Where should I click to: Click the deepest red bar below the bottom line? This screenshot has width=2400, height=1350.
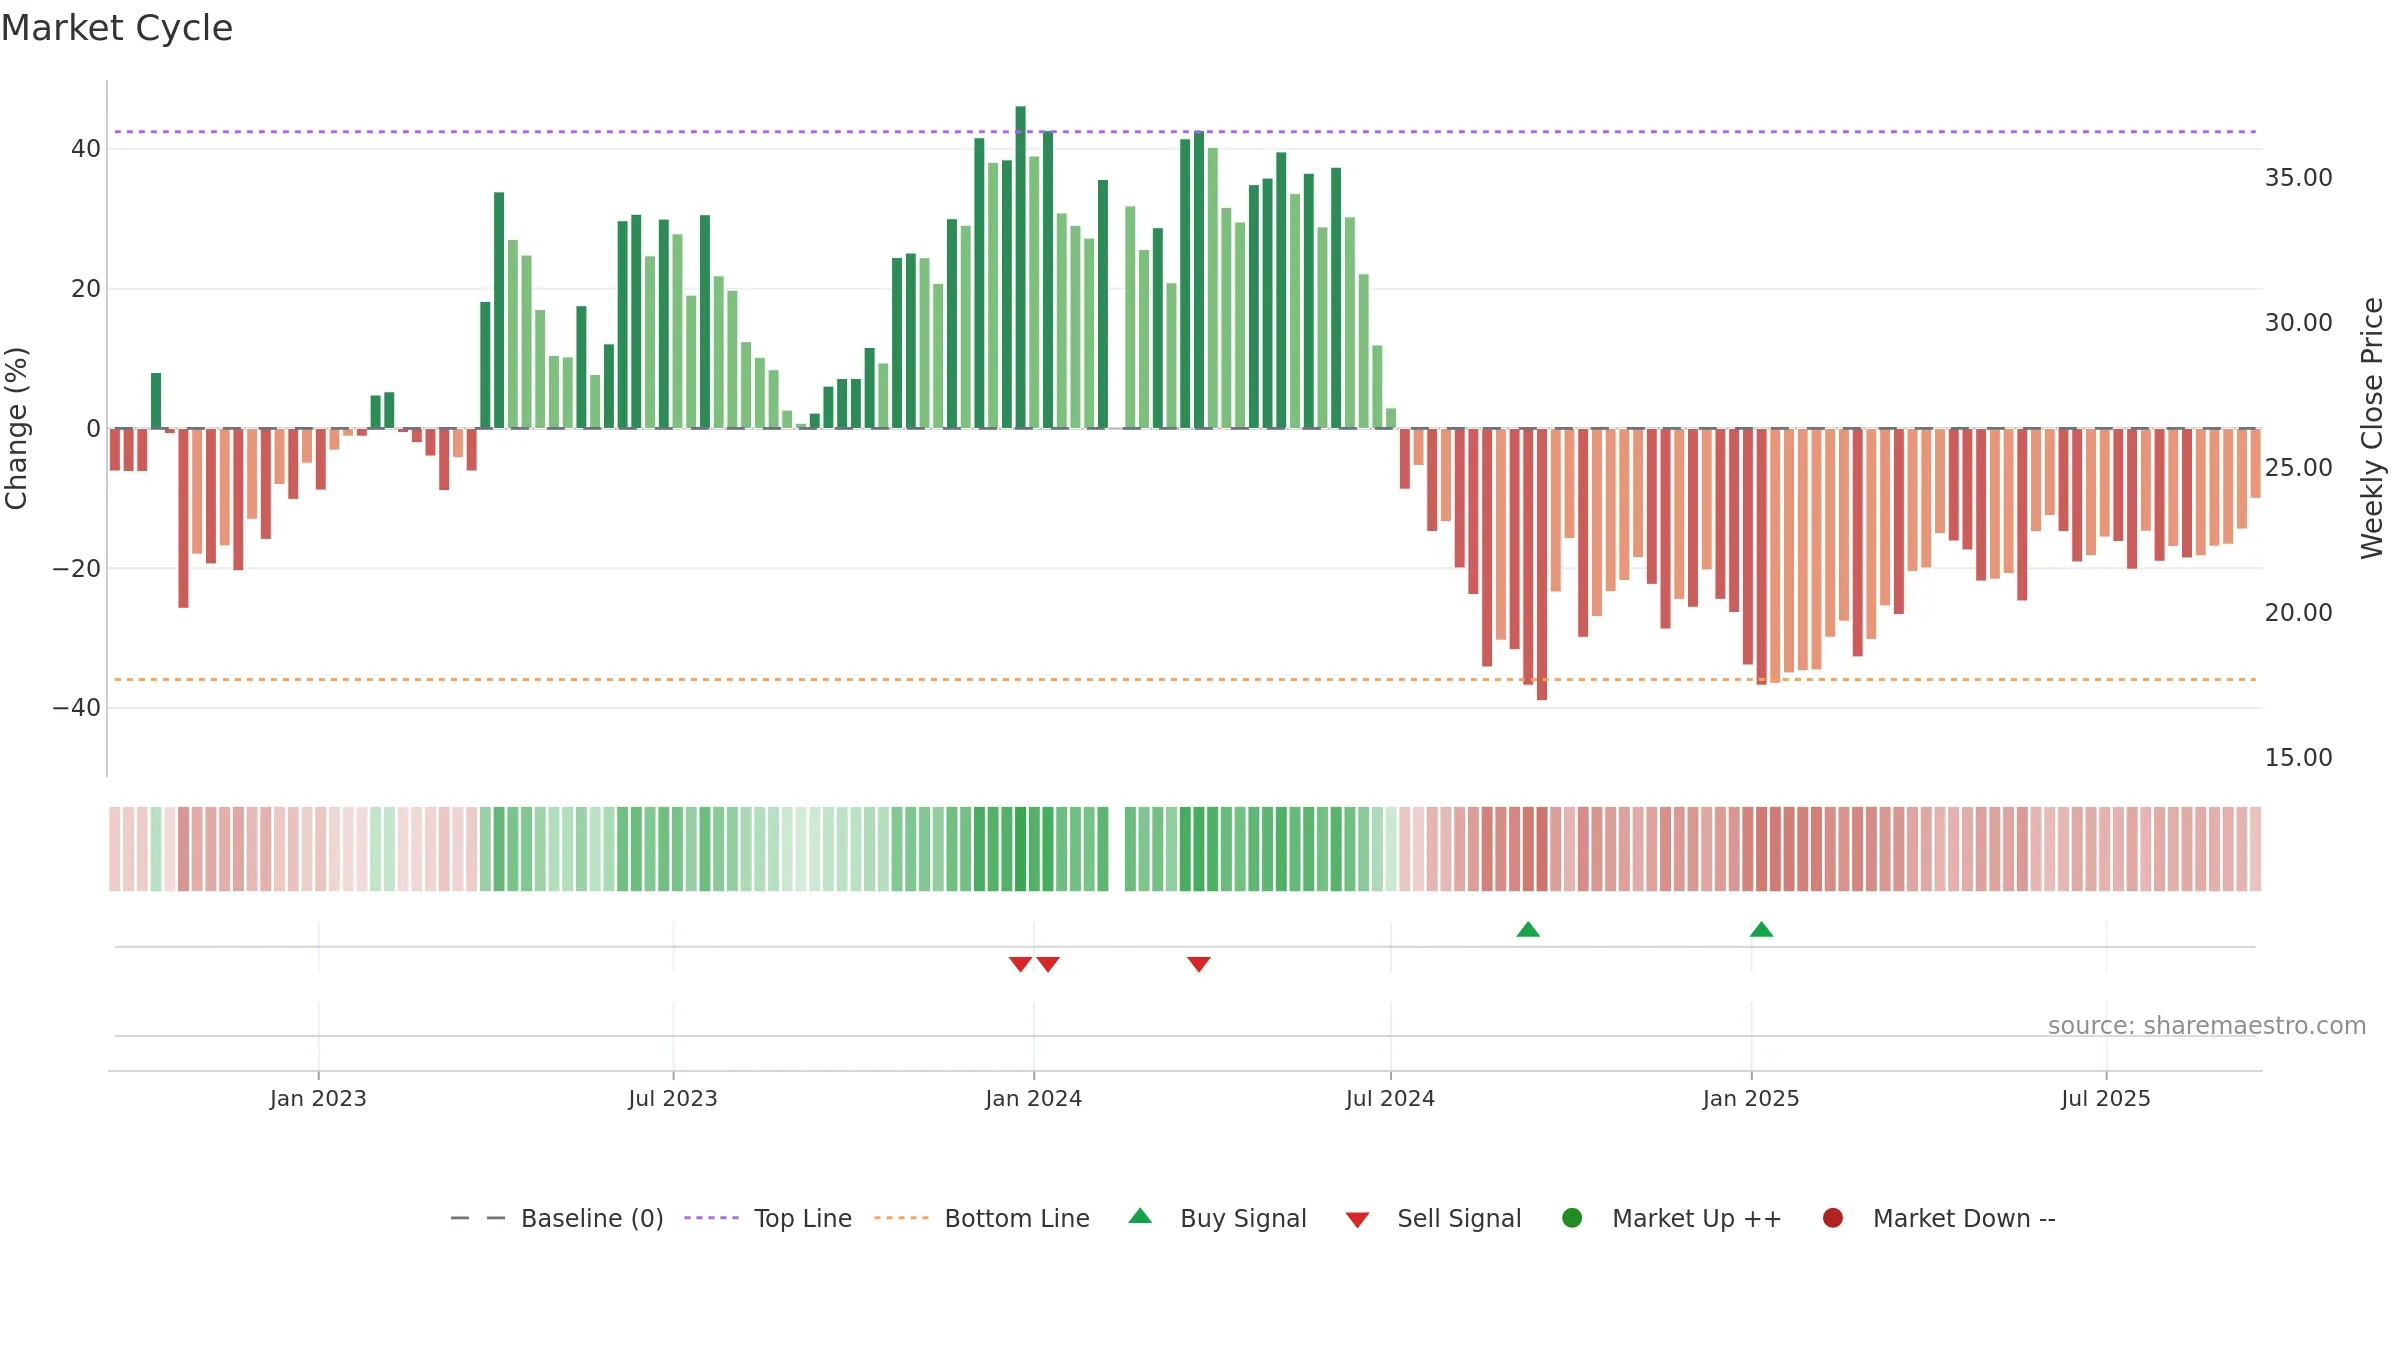(x=1542, y=564)
